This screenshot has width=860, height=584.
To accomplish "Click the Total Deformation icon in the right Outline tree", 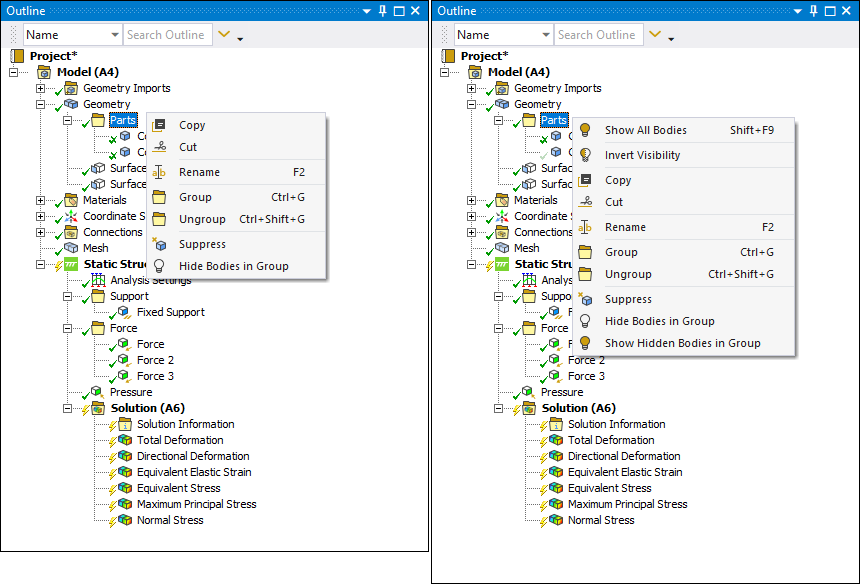I will click(x=557, y=440).
